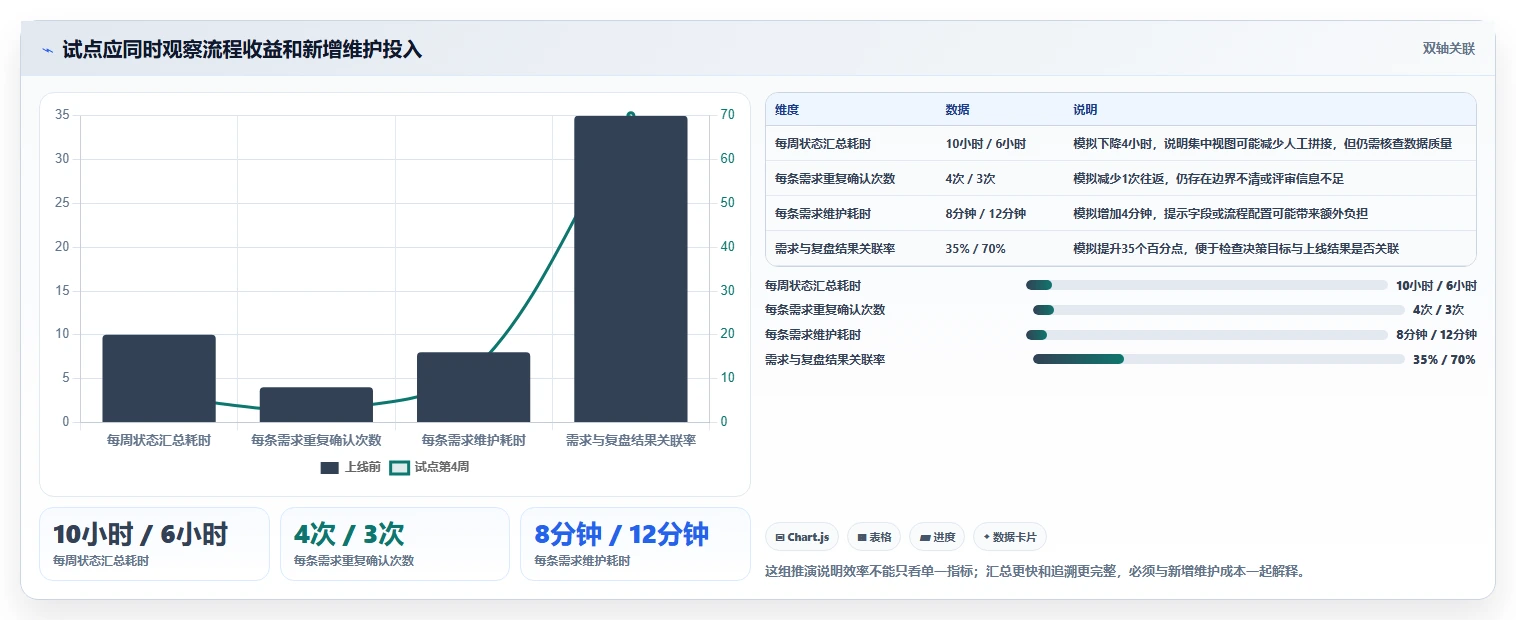Click the teal-outlined 试点第4周 legend box
Image resolution: width=1516 pixels, height=620 pixels.
[399, 467]
